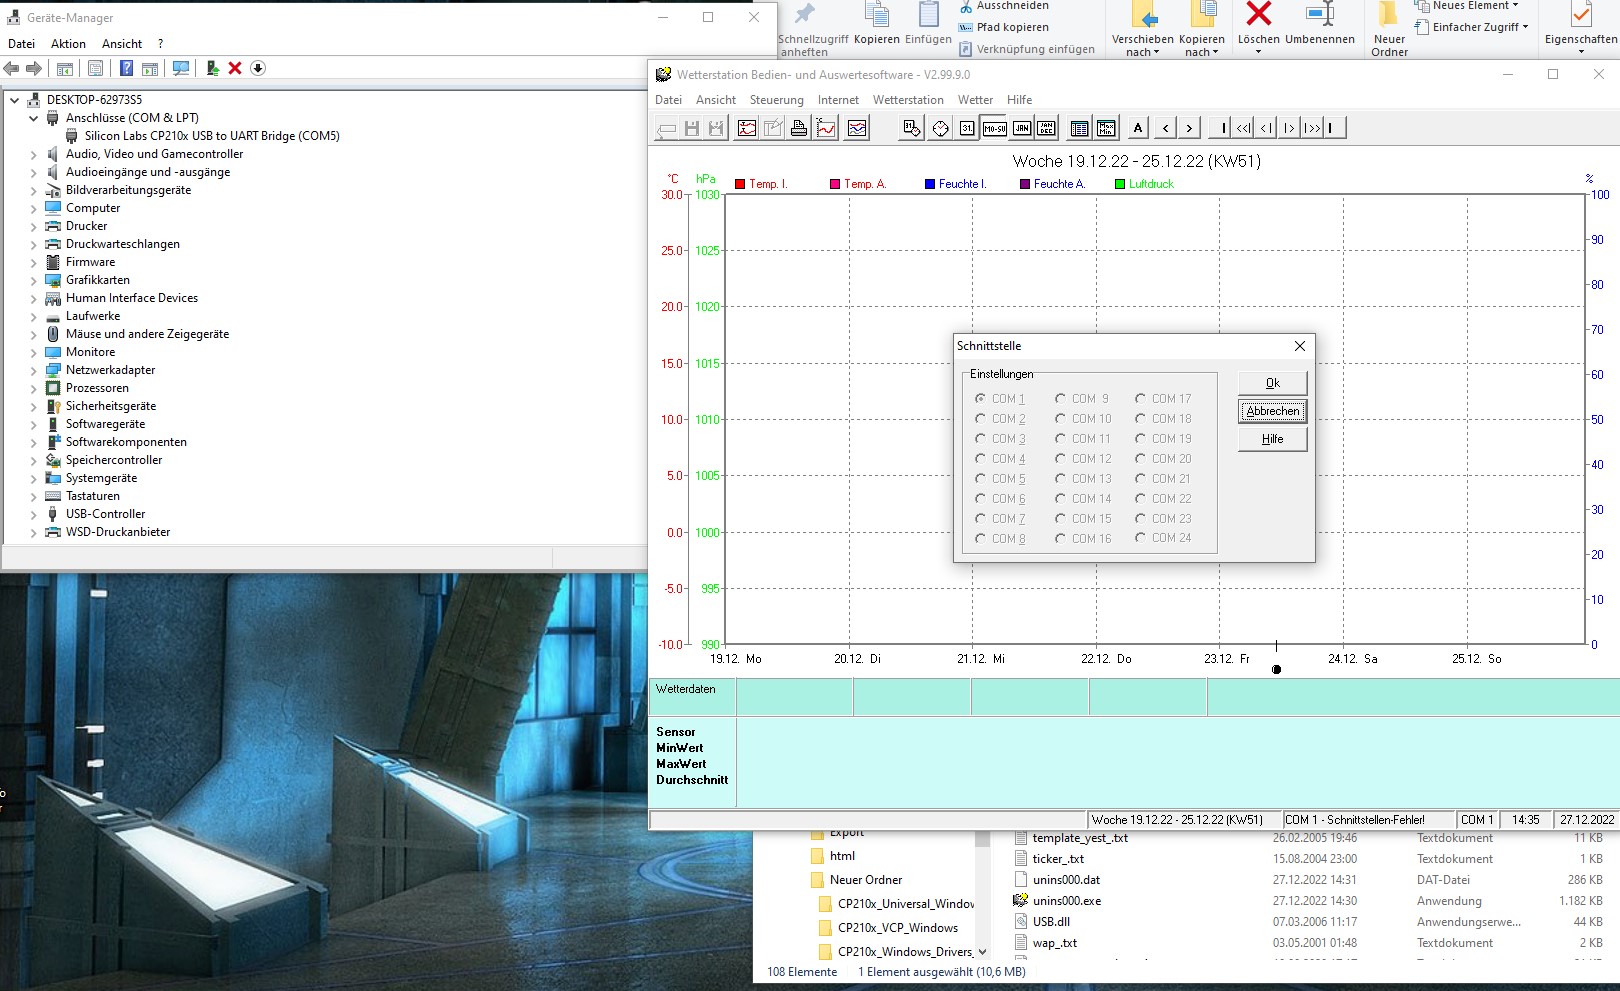Click the red Temp. I. color swatch
This screenshot has width=1620, height=991.
coord(738,184)
